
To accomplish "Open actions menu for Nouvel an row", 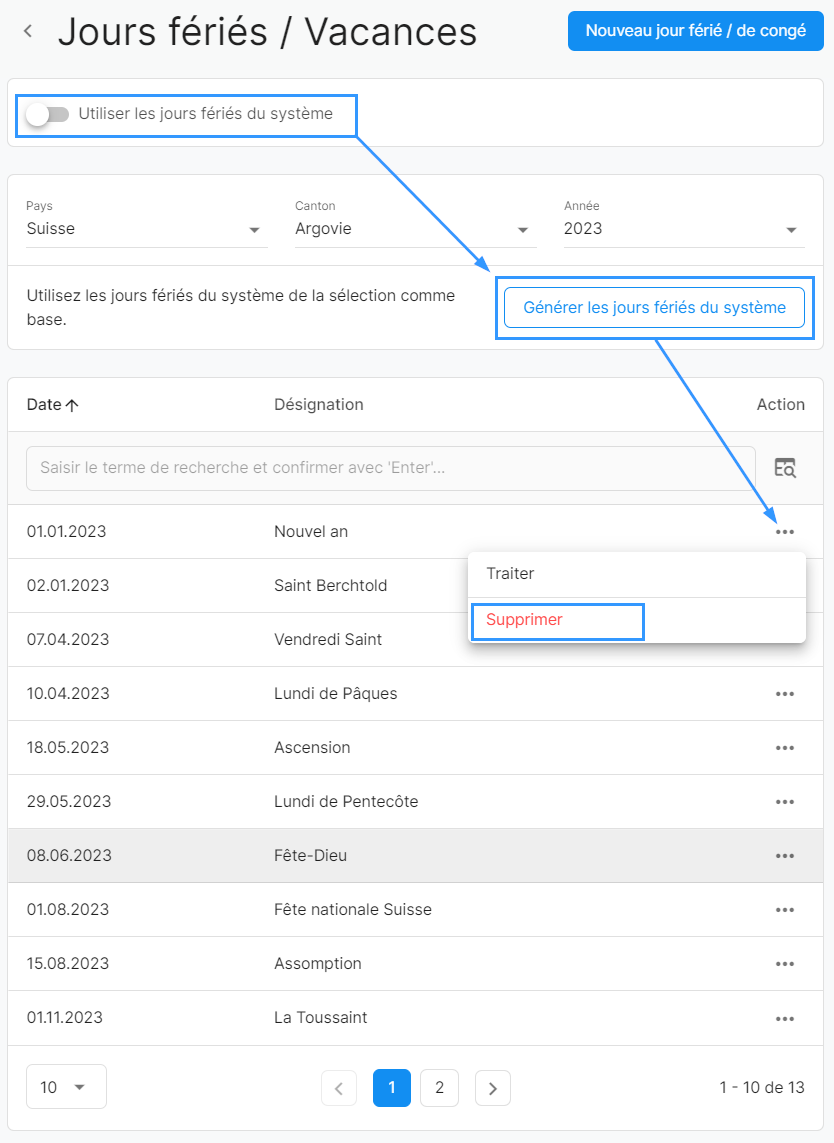I will click(785, 532).
